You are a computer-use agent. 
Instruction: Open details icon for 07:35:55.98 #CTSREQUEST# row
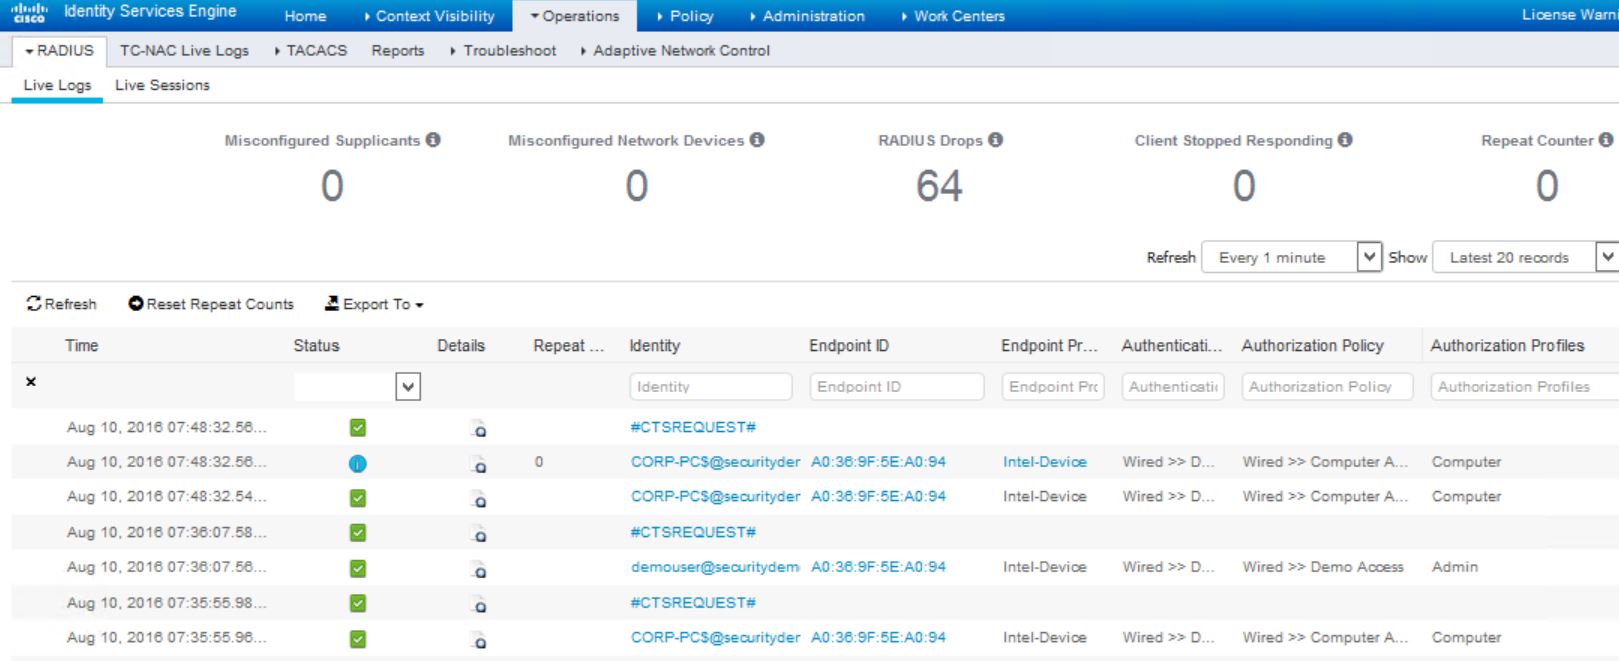pyautogui.click(x=479, y=604)
